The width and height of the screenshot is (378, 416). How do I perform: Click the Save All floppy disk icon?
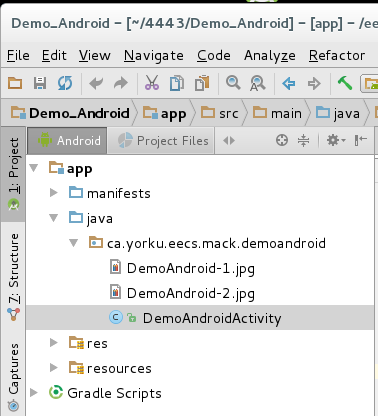pyautogui.click(x=40, y=83)
